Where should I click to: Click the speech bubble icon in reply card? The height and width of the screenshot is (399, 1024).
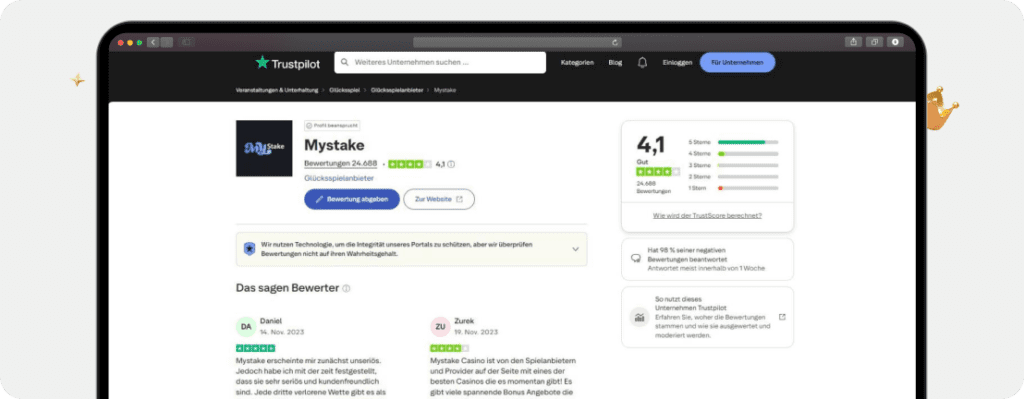(x=635, y=259)
